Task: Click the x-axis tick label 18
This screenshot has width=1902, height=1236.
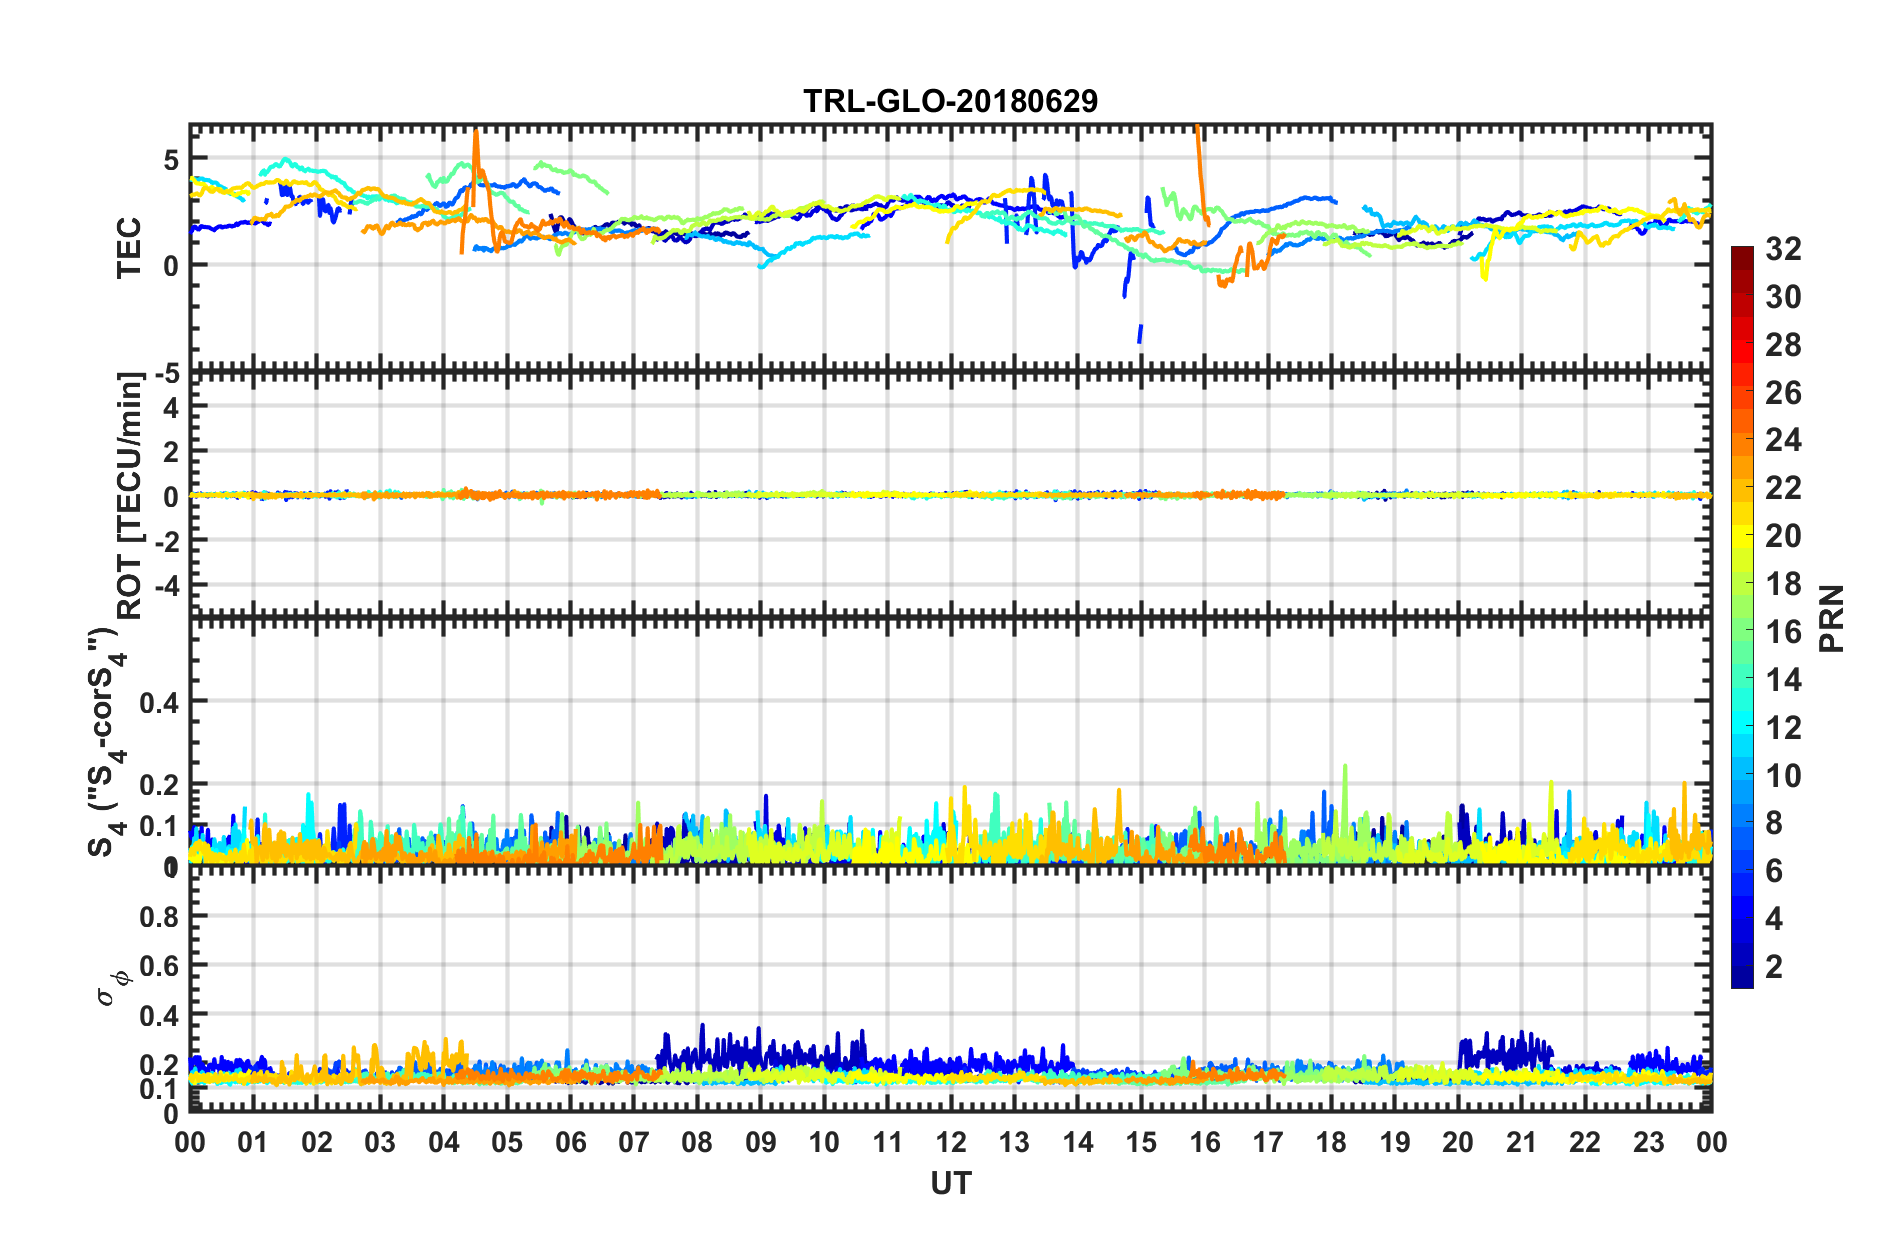Action: pos(1331,1142)
